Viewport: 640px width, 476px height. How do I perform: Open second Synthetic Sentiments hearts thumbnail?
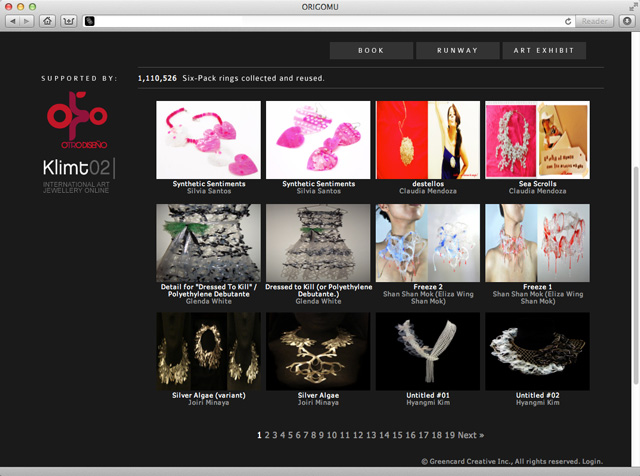pyautogui.click(x=318, y=140)
